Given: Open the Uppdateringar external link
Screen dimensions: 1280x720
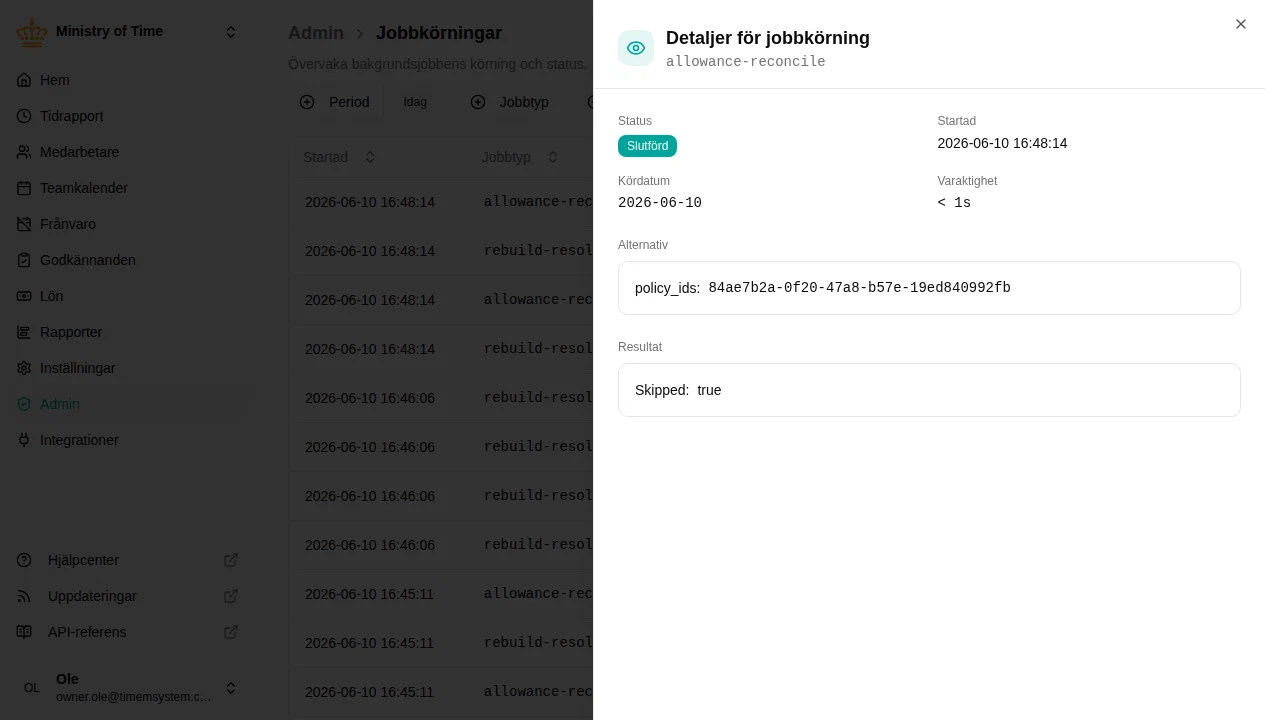Looking at the screenshot, I should (x=128, y=596).
